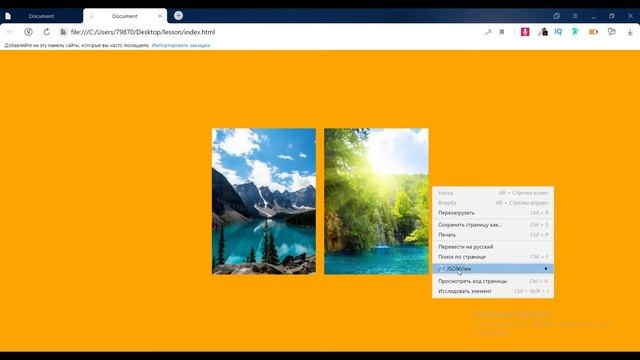The width and height of the screenshot is (640, 360).
Task: Choose Сохранить страницу как... in context menu
Action: pos(493,224)
